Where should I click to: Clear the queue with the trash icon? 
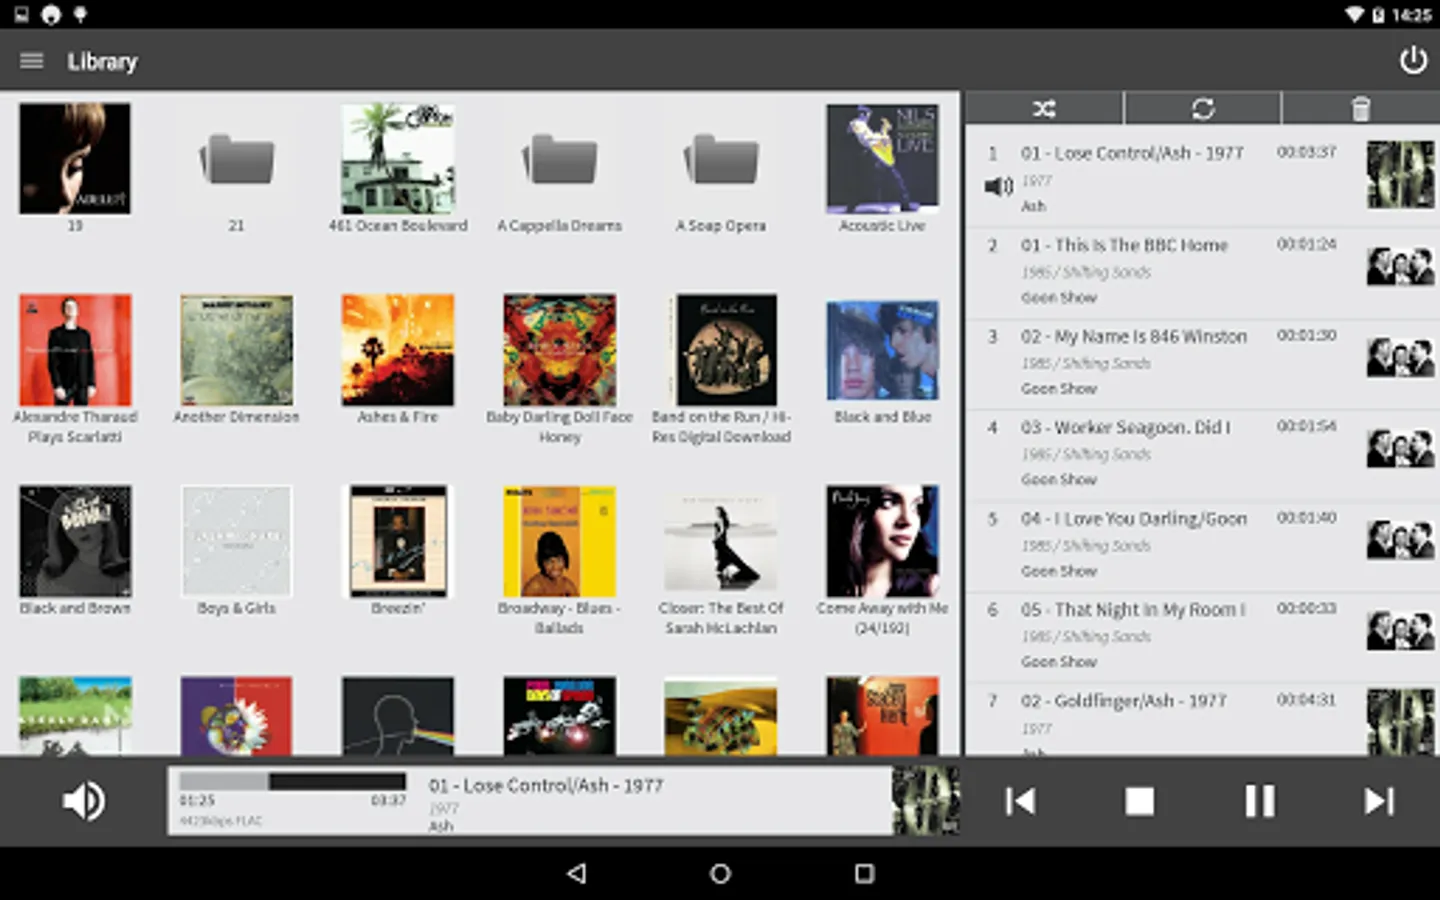point(1361,108)
